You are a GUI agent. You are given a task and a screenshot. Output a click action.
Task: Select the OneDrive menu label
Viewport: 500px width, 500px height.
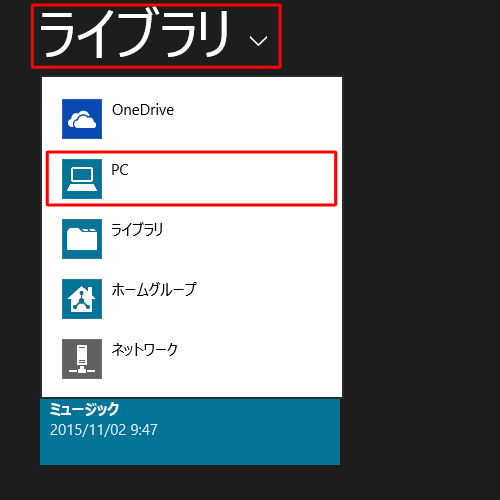[x=143, y=110]
